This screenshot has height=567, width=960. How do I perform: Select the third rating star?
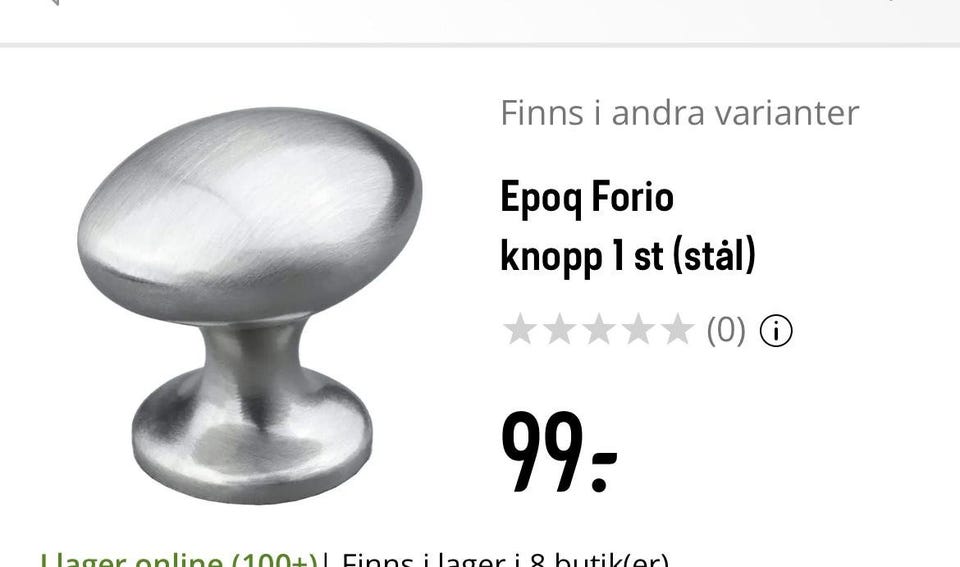[599, 329]
